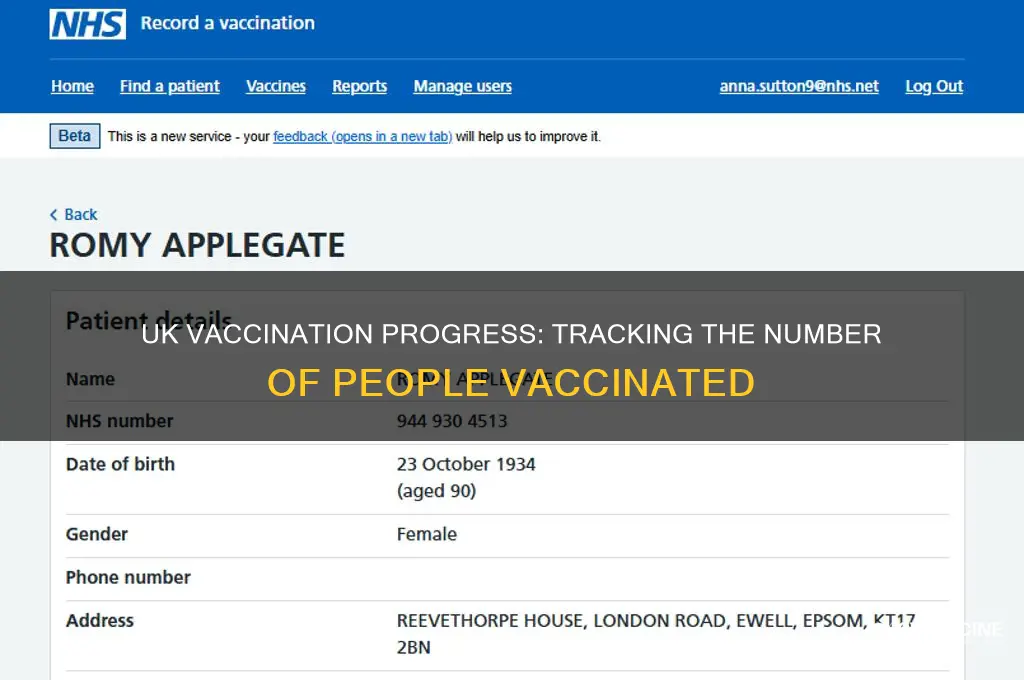Click the Address label
1024x680 pixels.
point(99,621)
